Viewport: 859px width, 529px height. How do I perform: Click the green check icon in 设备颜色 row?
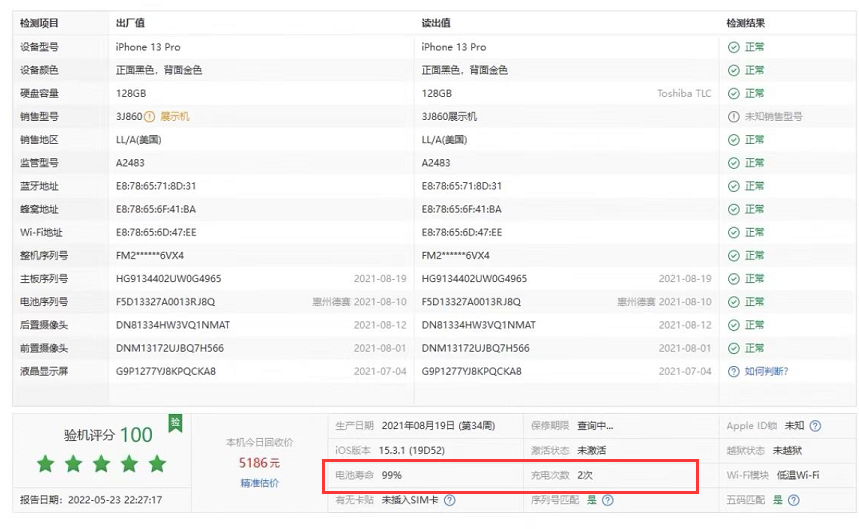coord(734,70)
